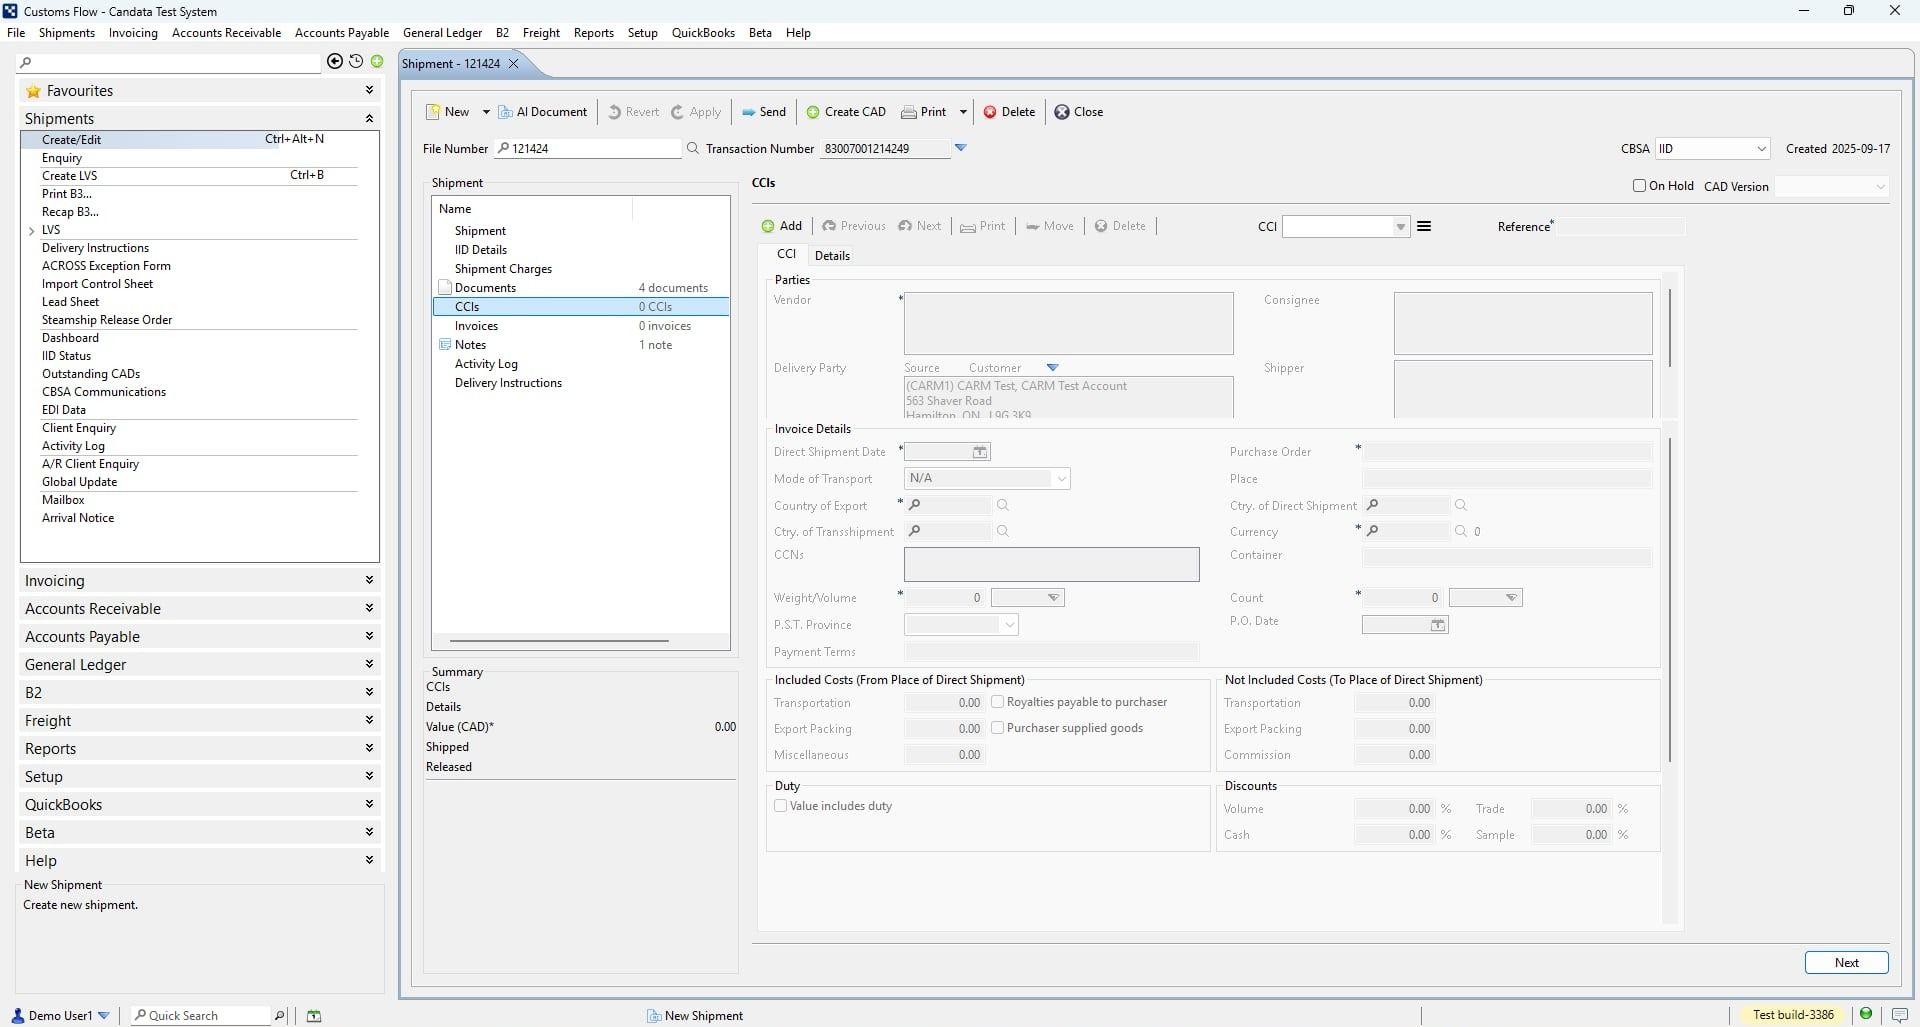Viewport: 1920px width, 1027px height.
Task: Click the green connection status indicator
Action: coord(1866,1015)
